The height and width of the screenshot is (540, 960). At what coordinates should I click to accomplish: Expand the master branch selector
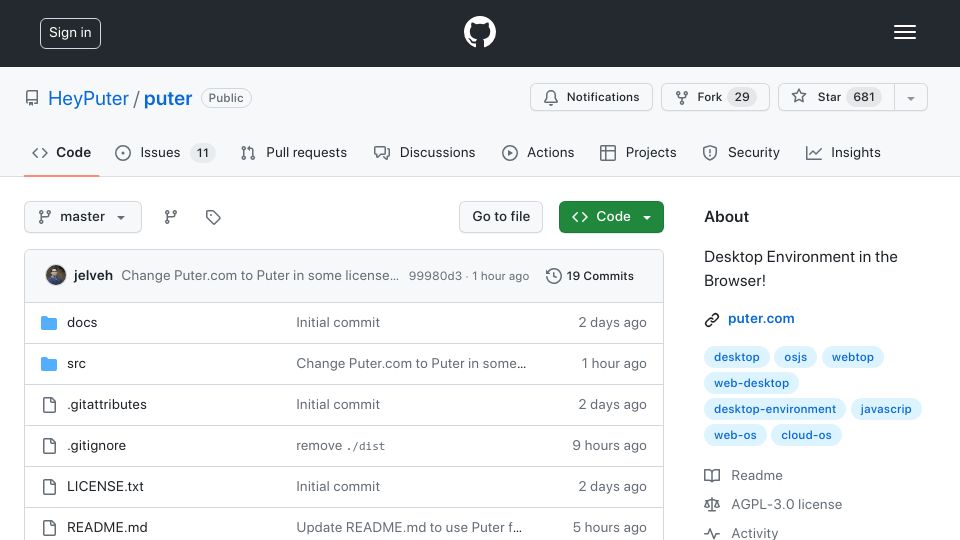point(83,217)
